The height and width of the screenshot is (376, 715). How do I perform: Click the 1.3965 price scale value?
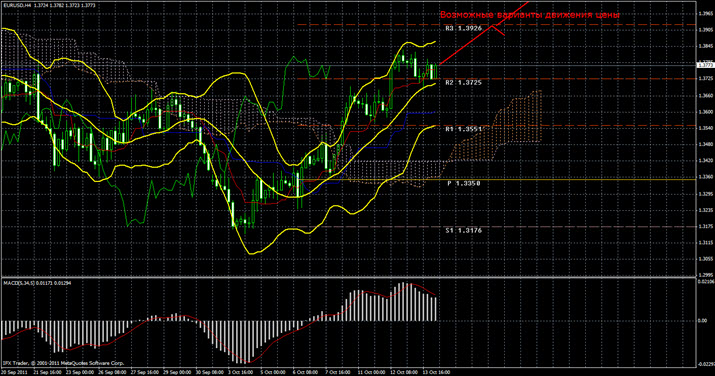pyautogui.click(x=705, y=14)
